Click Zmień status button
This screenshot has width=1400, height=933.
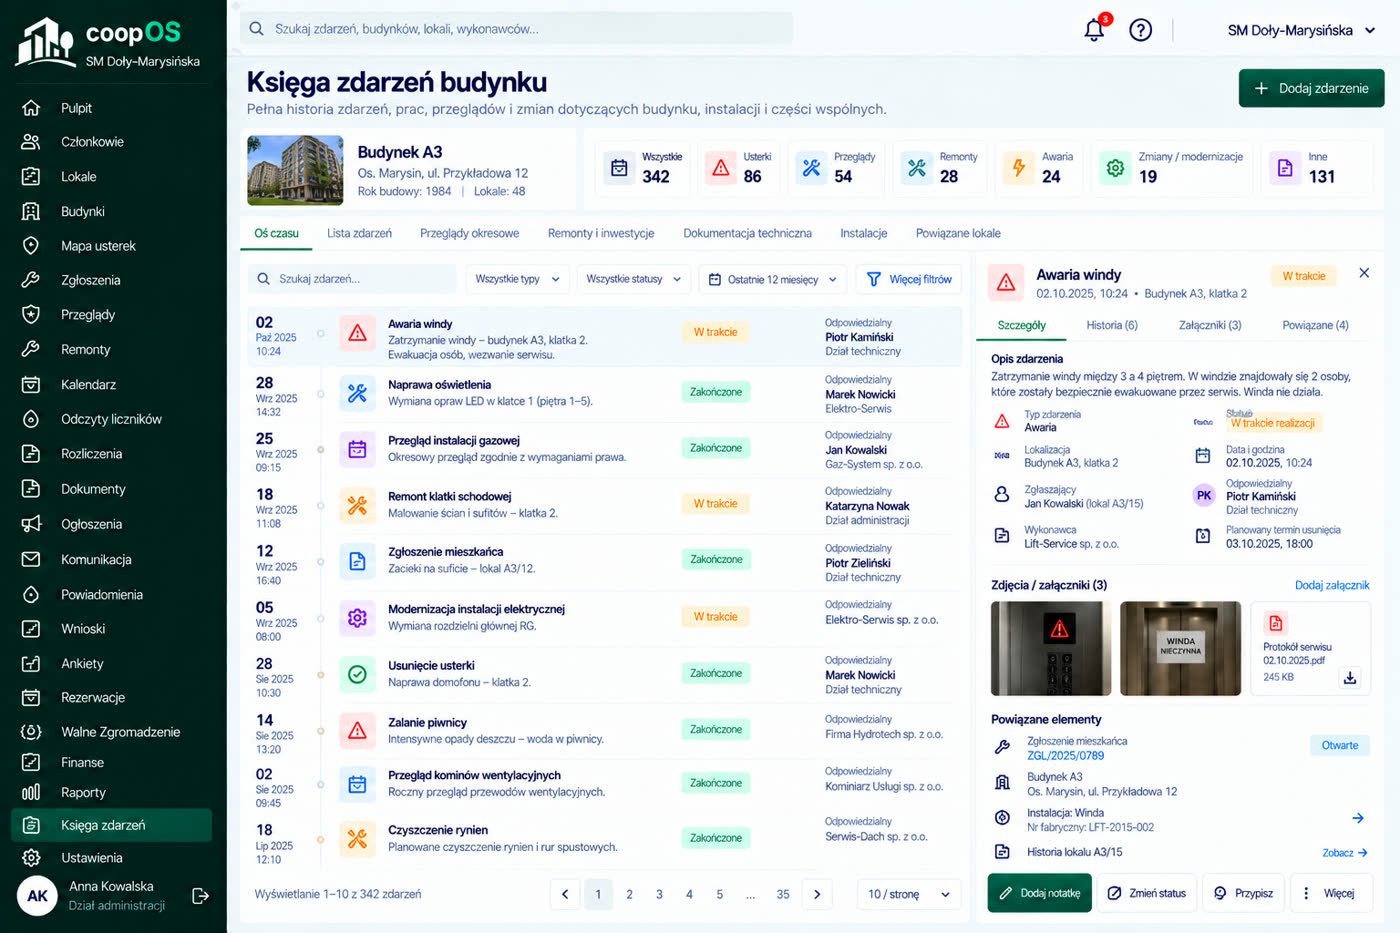pos(1147,893)
